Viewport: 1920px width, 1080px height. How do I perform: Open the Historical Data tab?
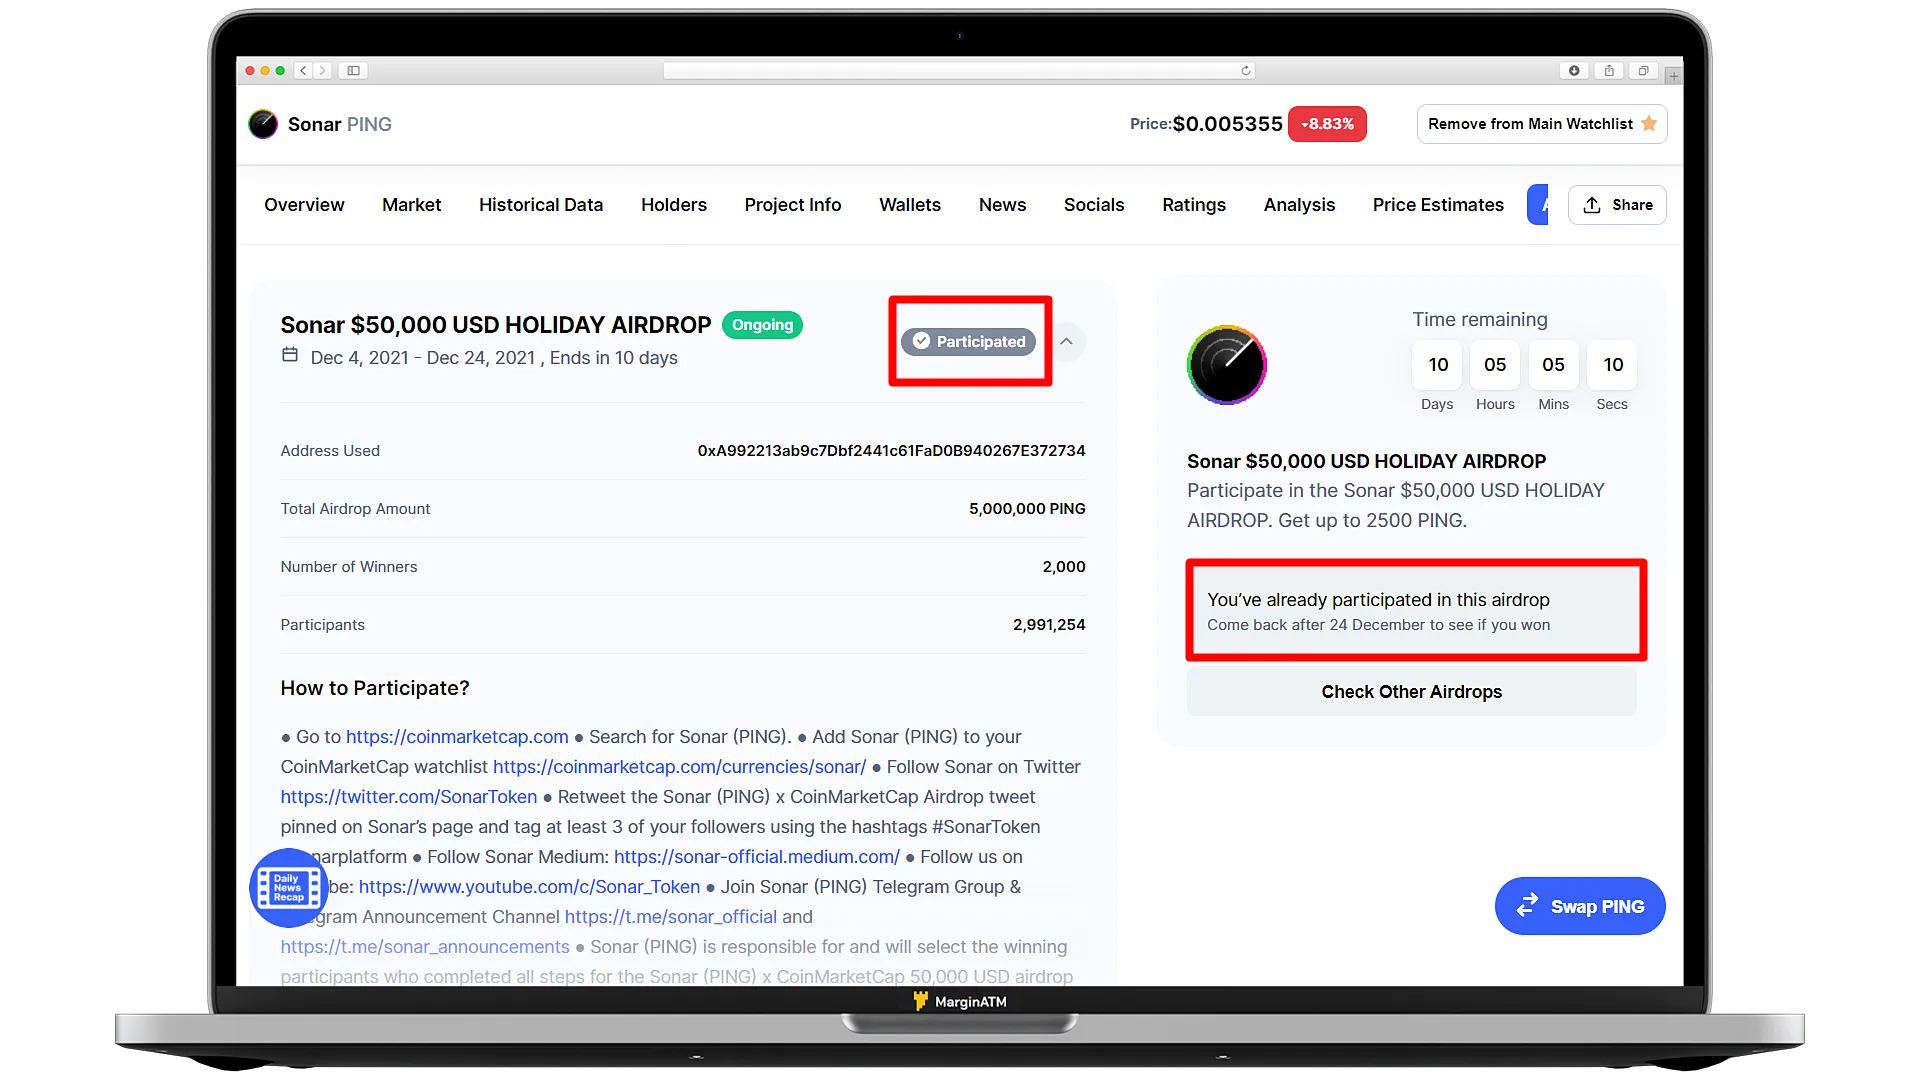click(x=541, y=205)
